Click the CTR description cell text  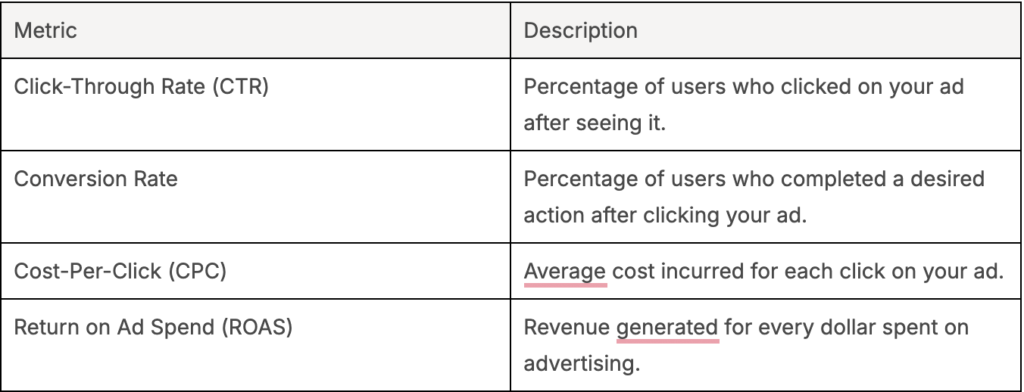[x=743, y=105]
